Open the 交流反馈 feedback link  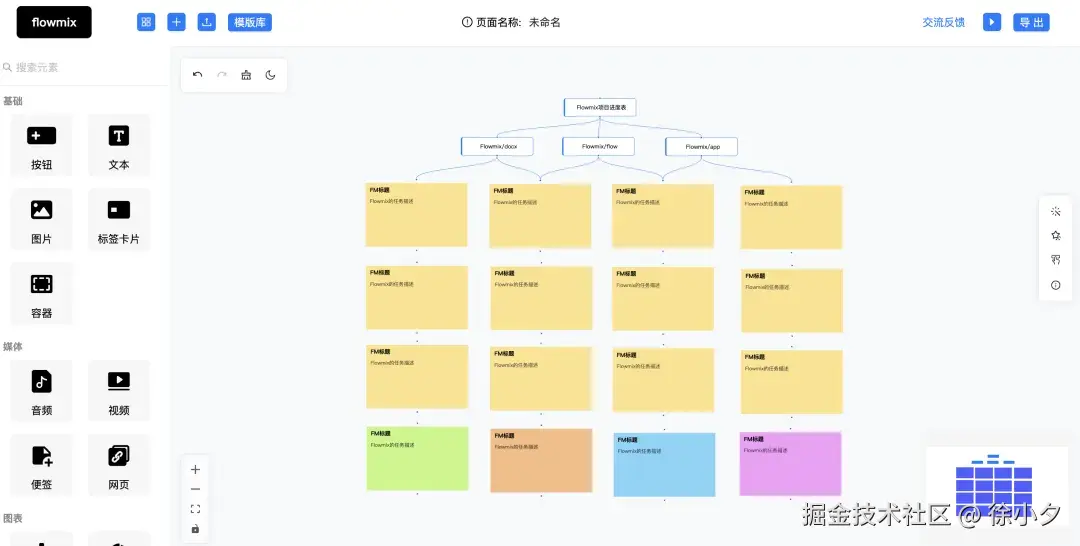944,22
